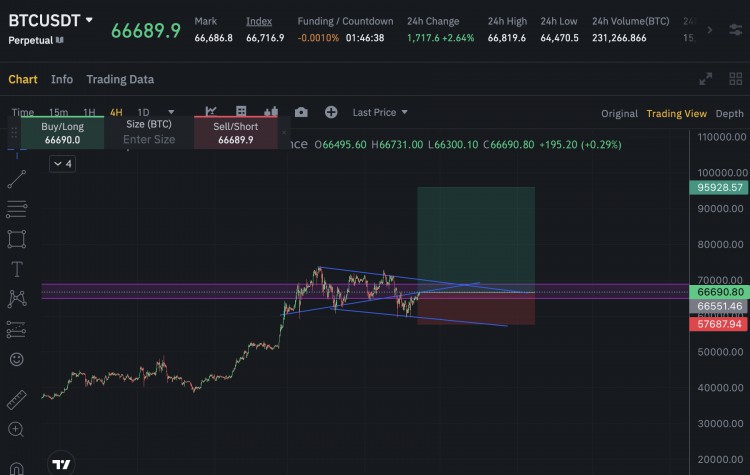Viewport: 750px width, 475px height.
Task: Click the 24h High value 66,819.6
Action: (x=507, y=38)
